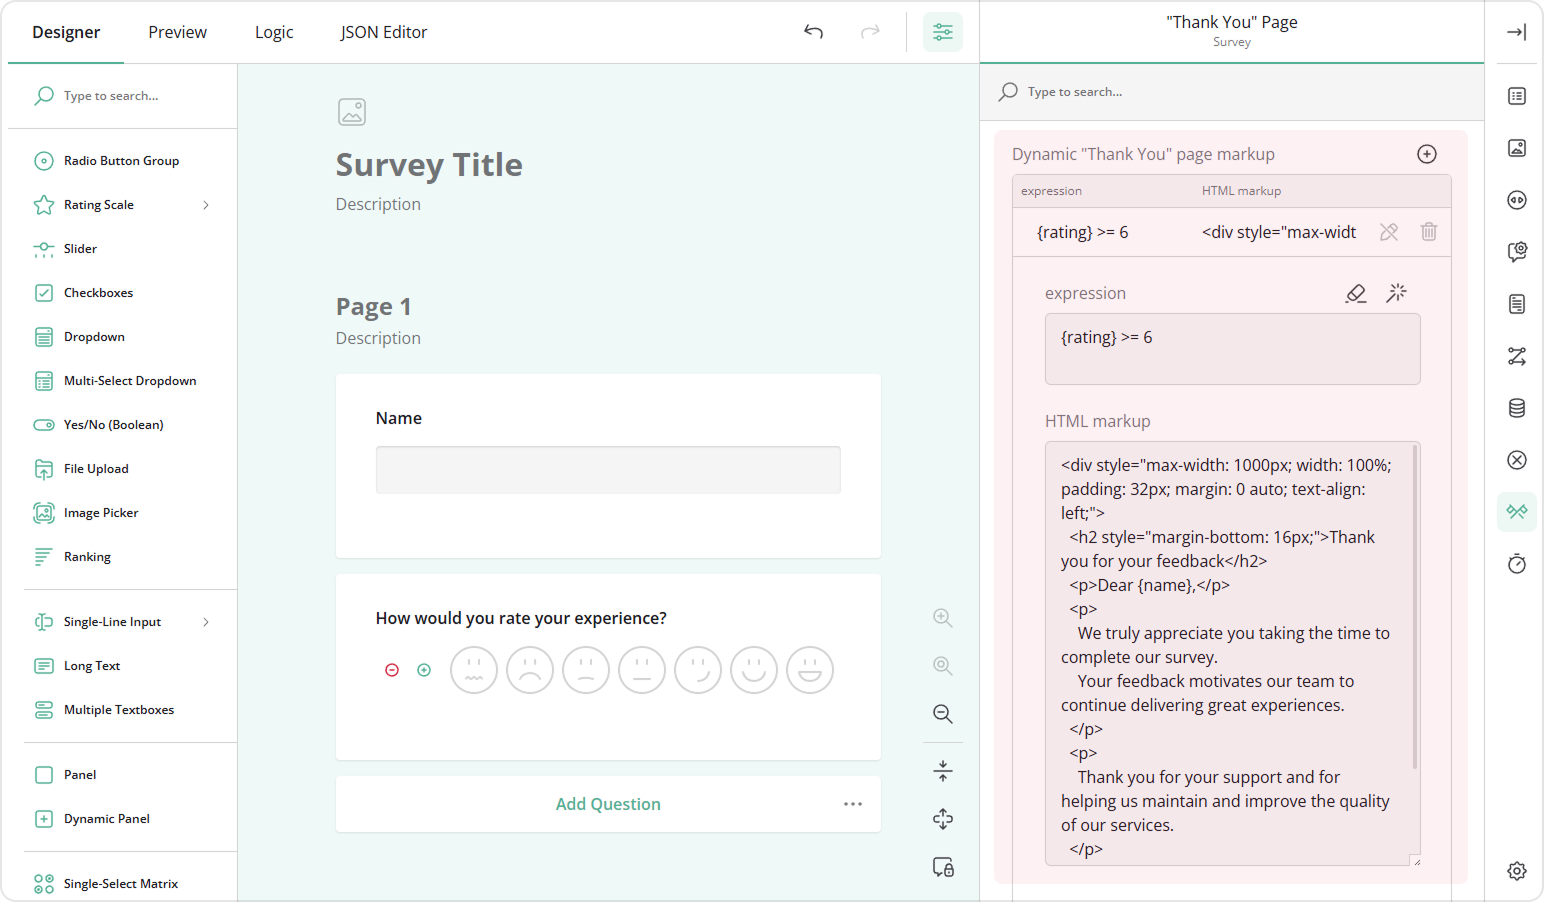Open the Question Settings panel
This screenshot has width=1544, height=902.
1516,252
